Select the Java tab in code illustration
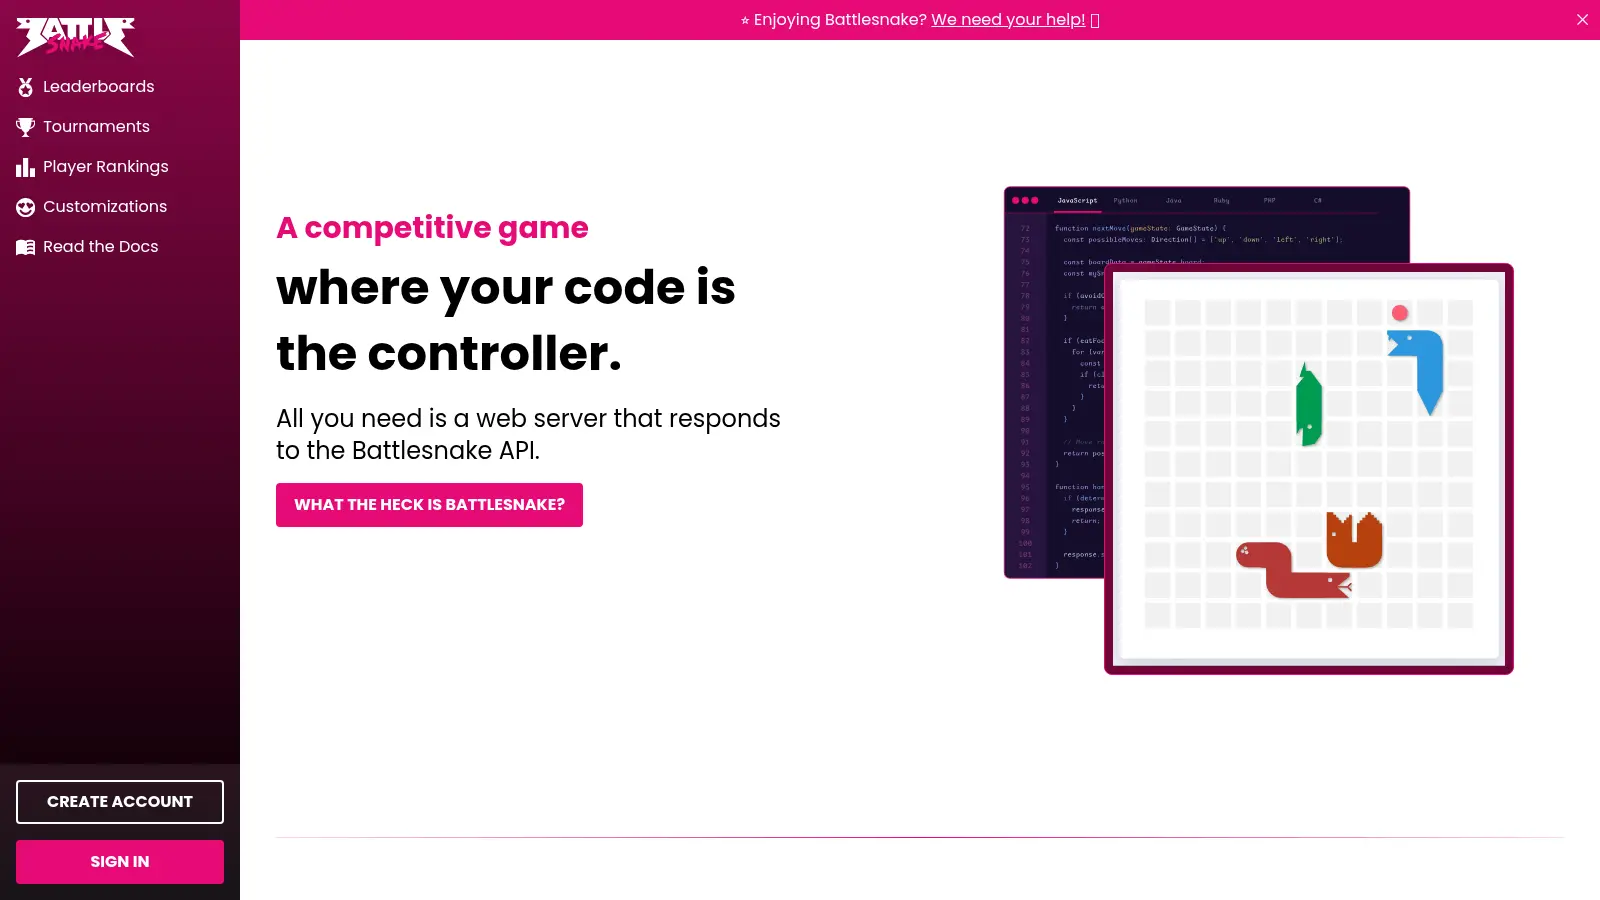 tap(1173, 200)
